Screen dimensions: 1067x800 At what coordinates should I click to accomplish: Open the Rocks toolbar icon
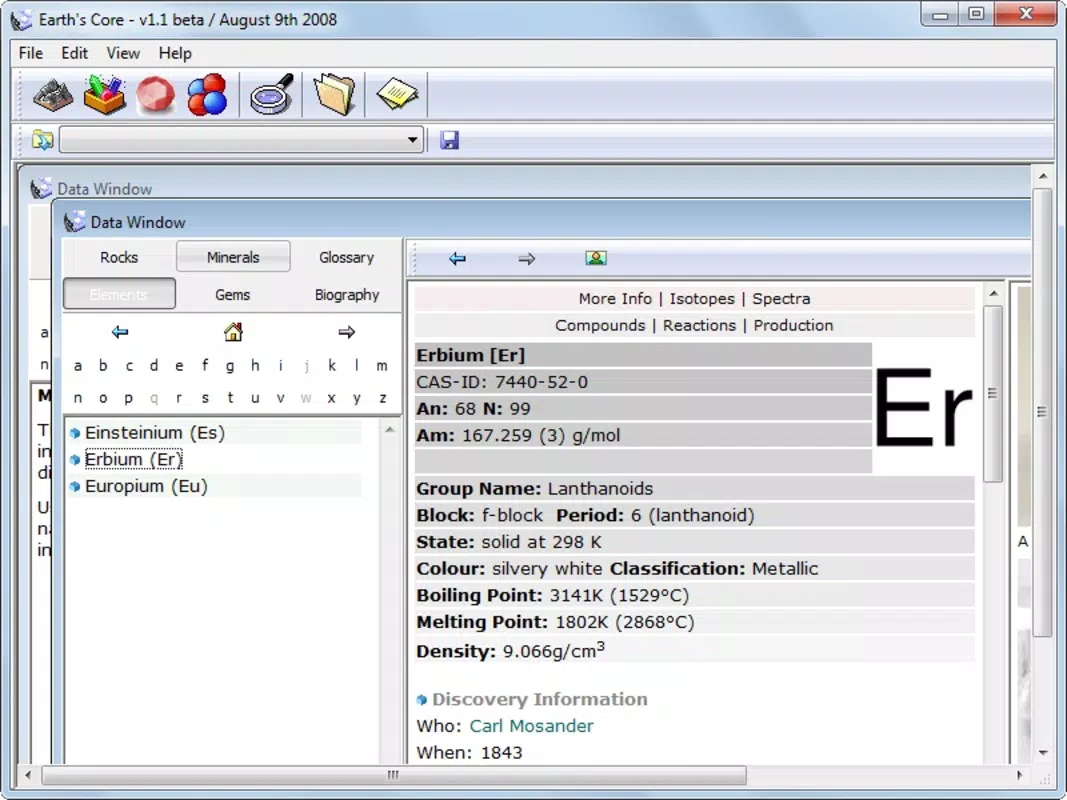point(52,95)
